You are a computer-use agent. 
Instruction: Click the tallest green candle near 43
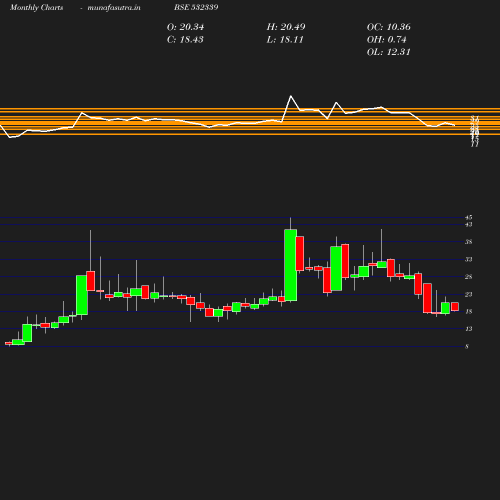tap(291, 265)
